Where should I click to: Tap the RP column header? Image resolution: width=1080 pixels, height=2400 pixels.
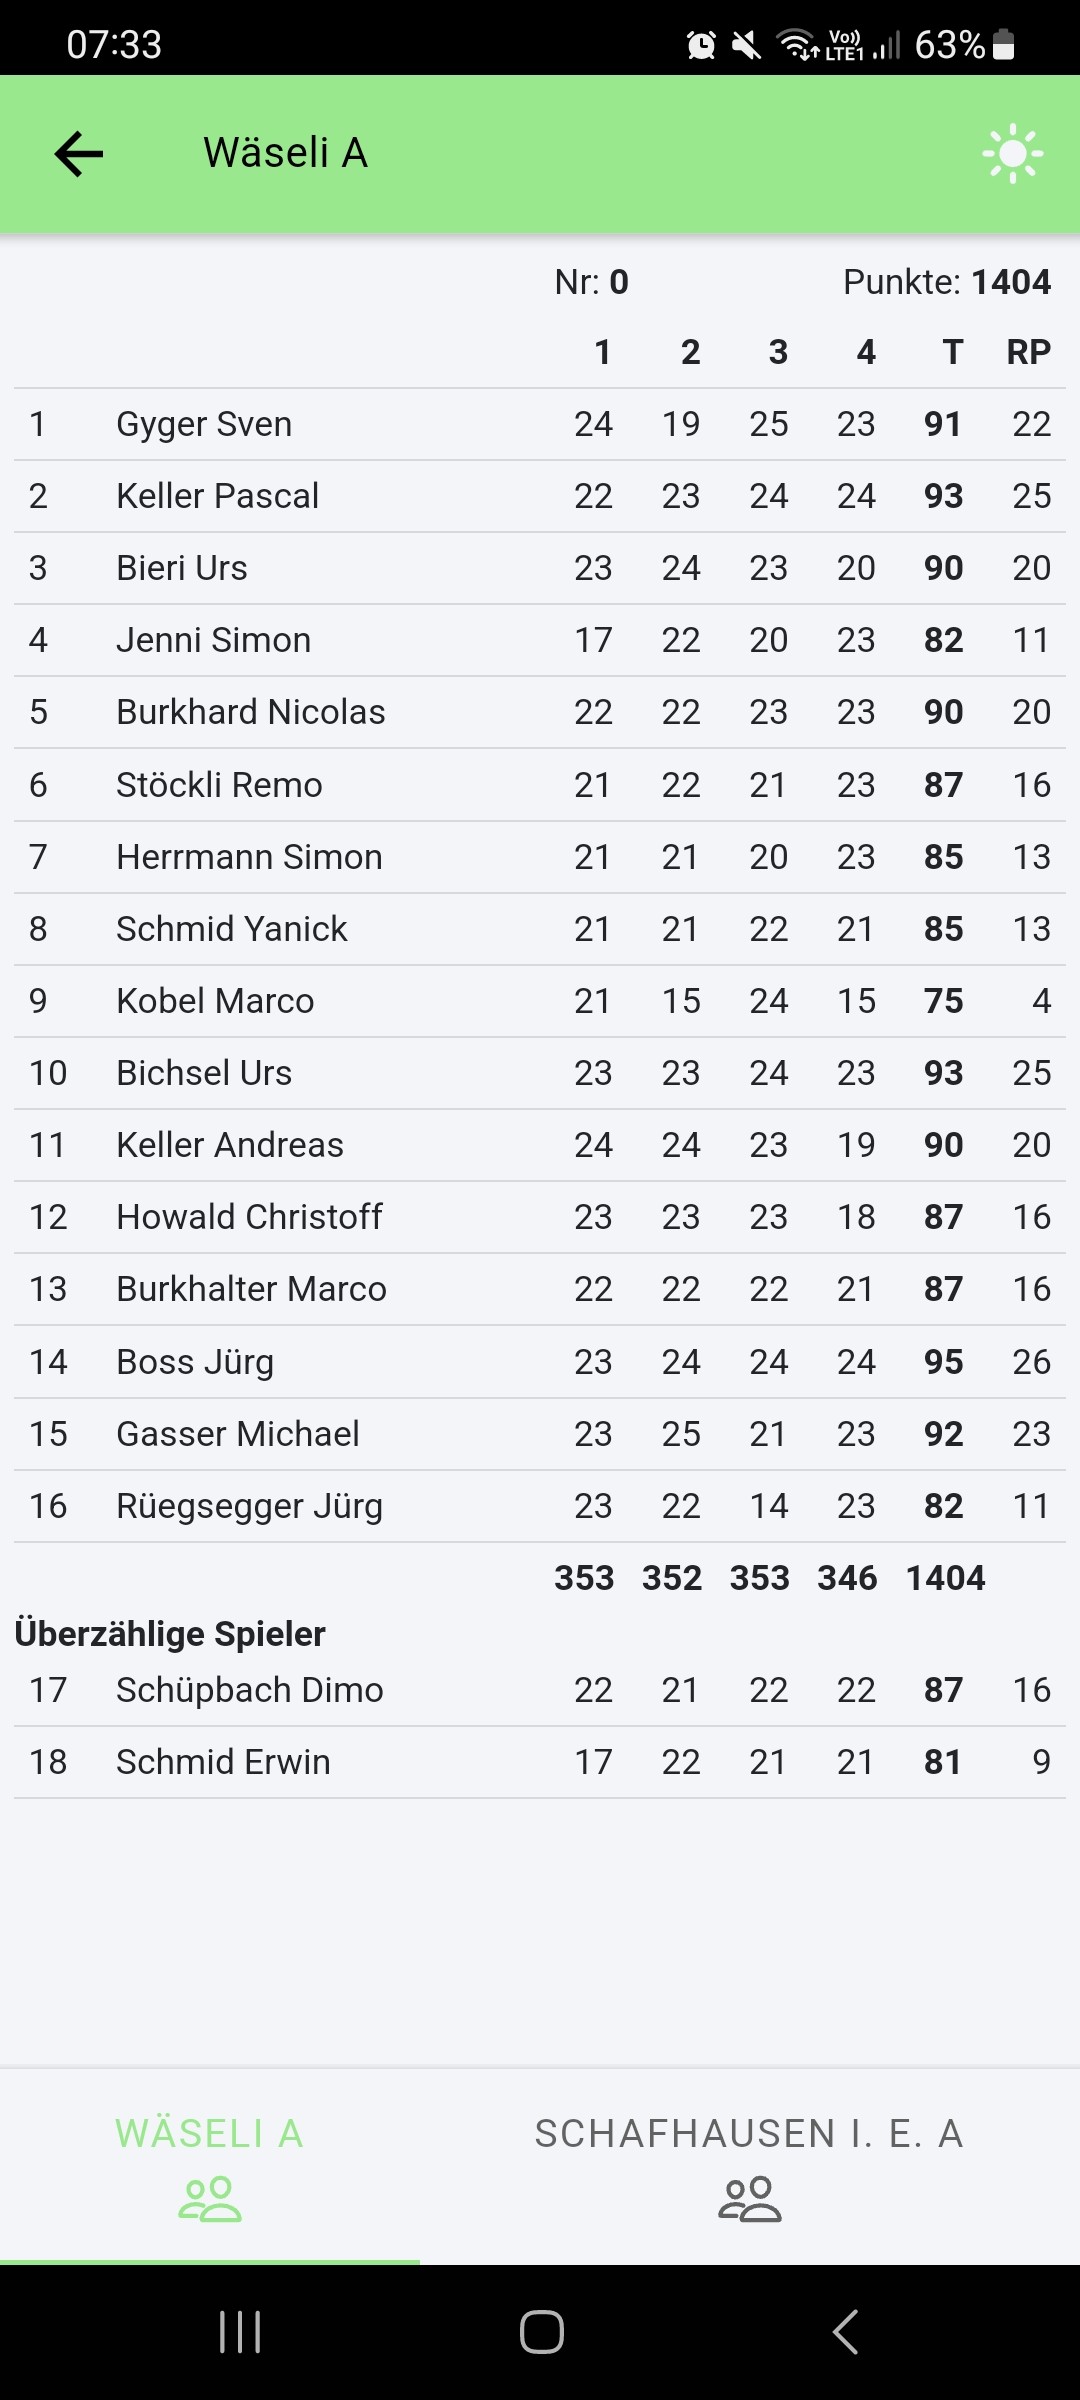[1028, 352]
